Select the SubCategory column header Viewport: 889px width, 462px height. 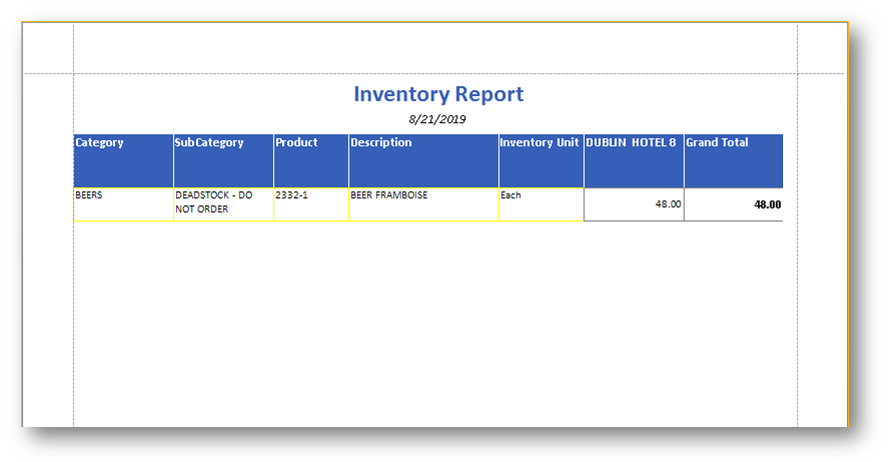point(209,143)
